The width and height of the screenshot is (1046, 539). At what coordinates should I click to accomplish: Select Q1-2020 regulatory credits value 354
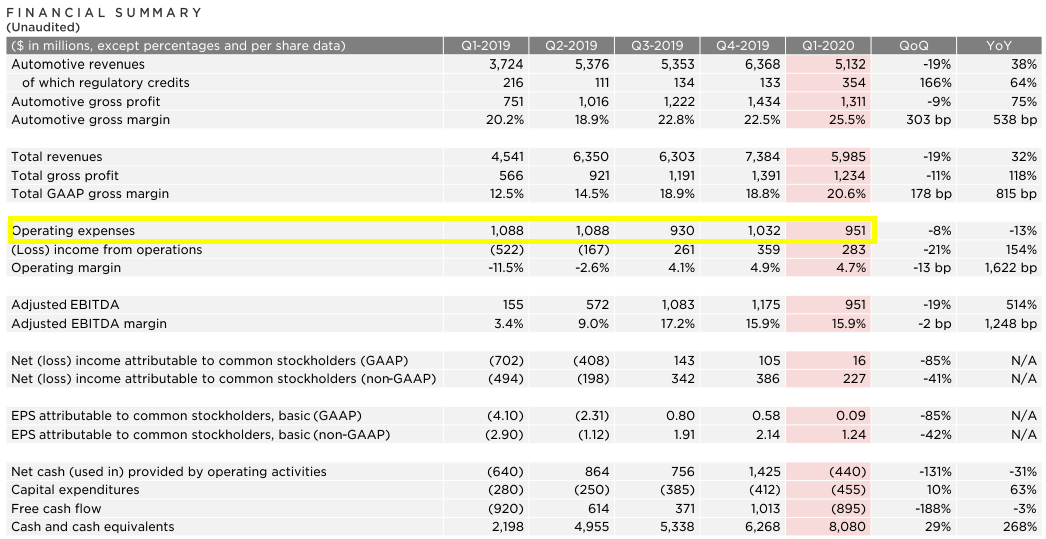click(854, 83)
